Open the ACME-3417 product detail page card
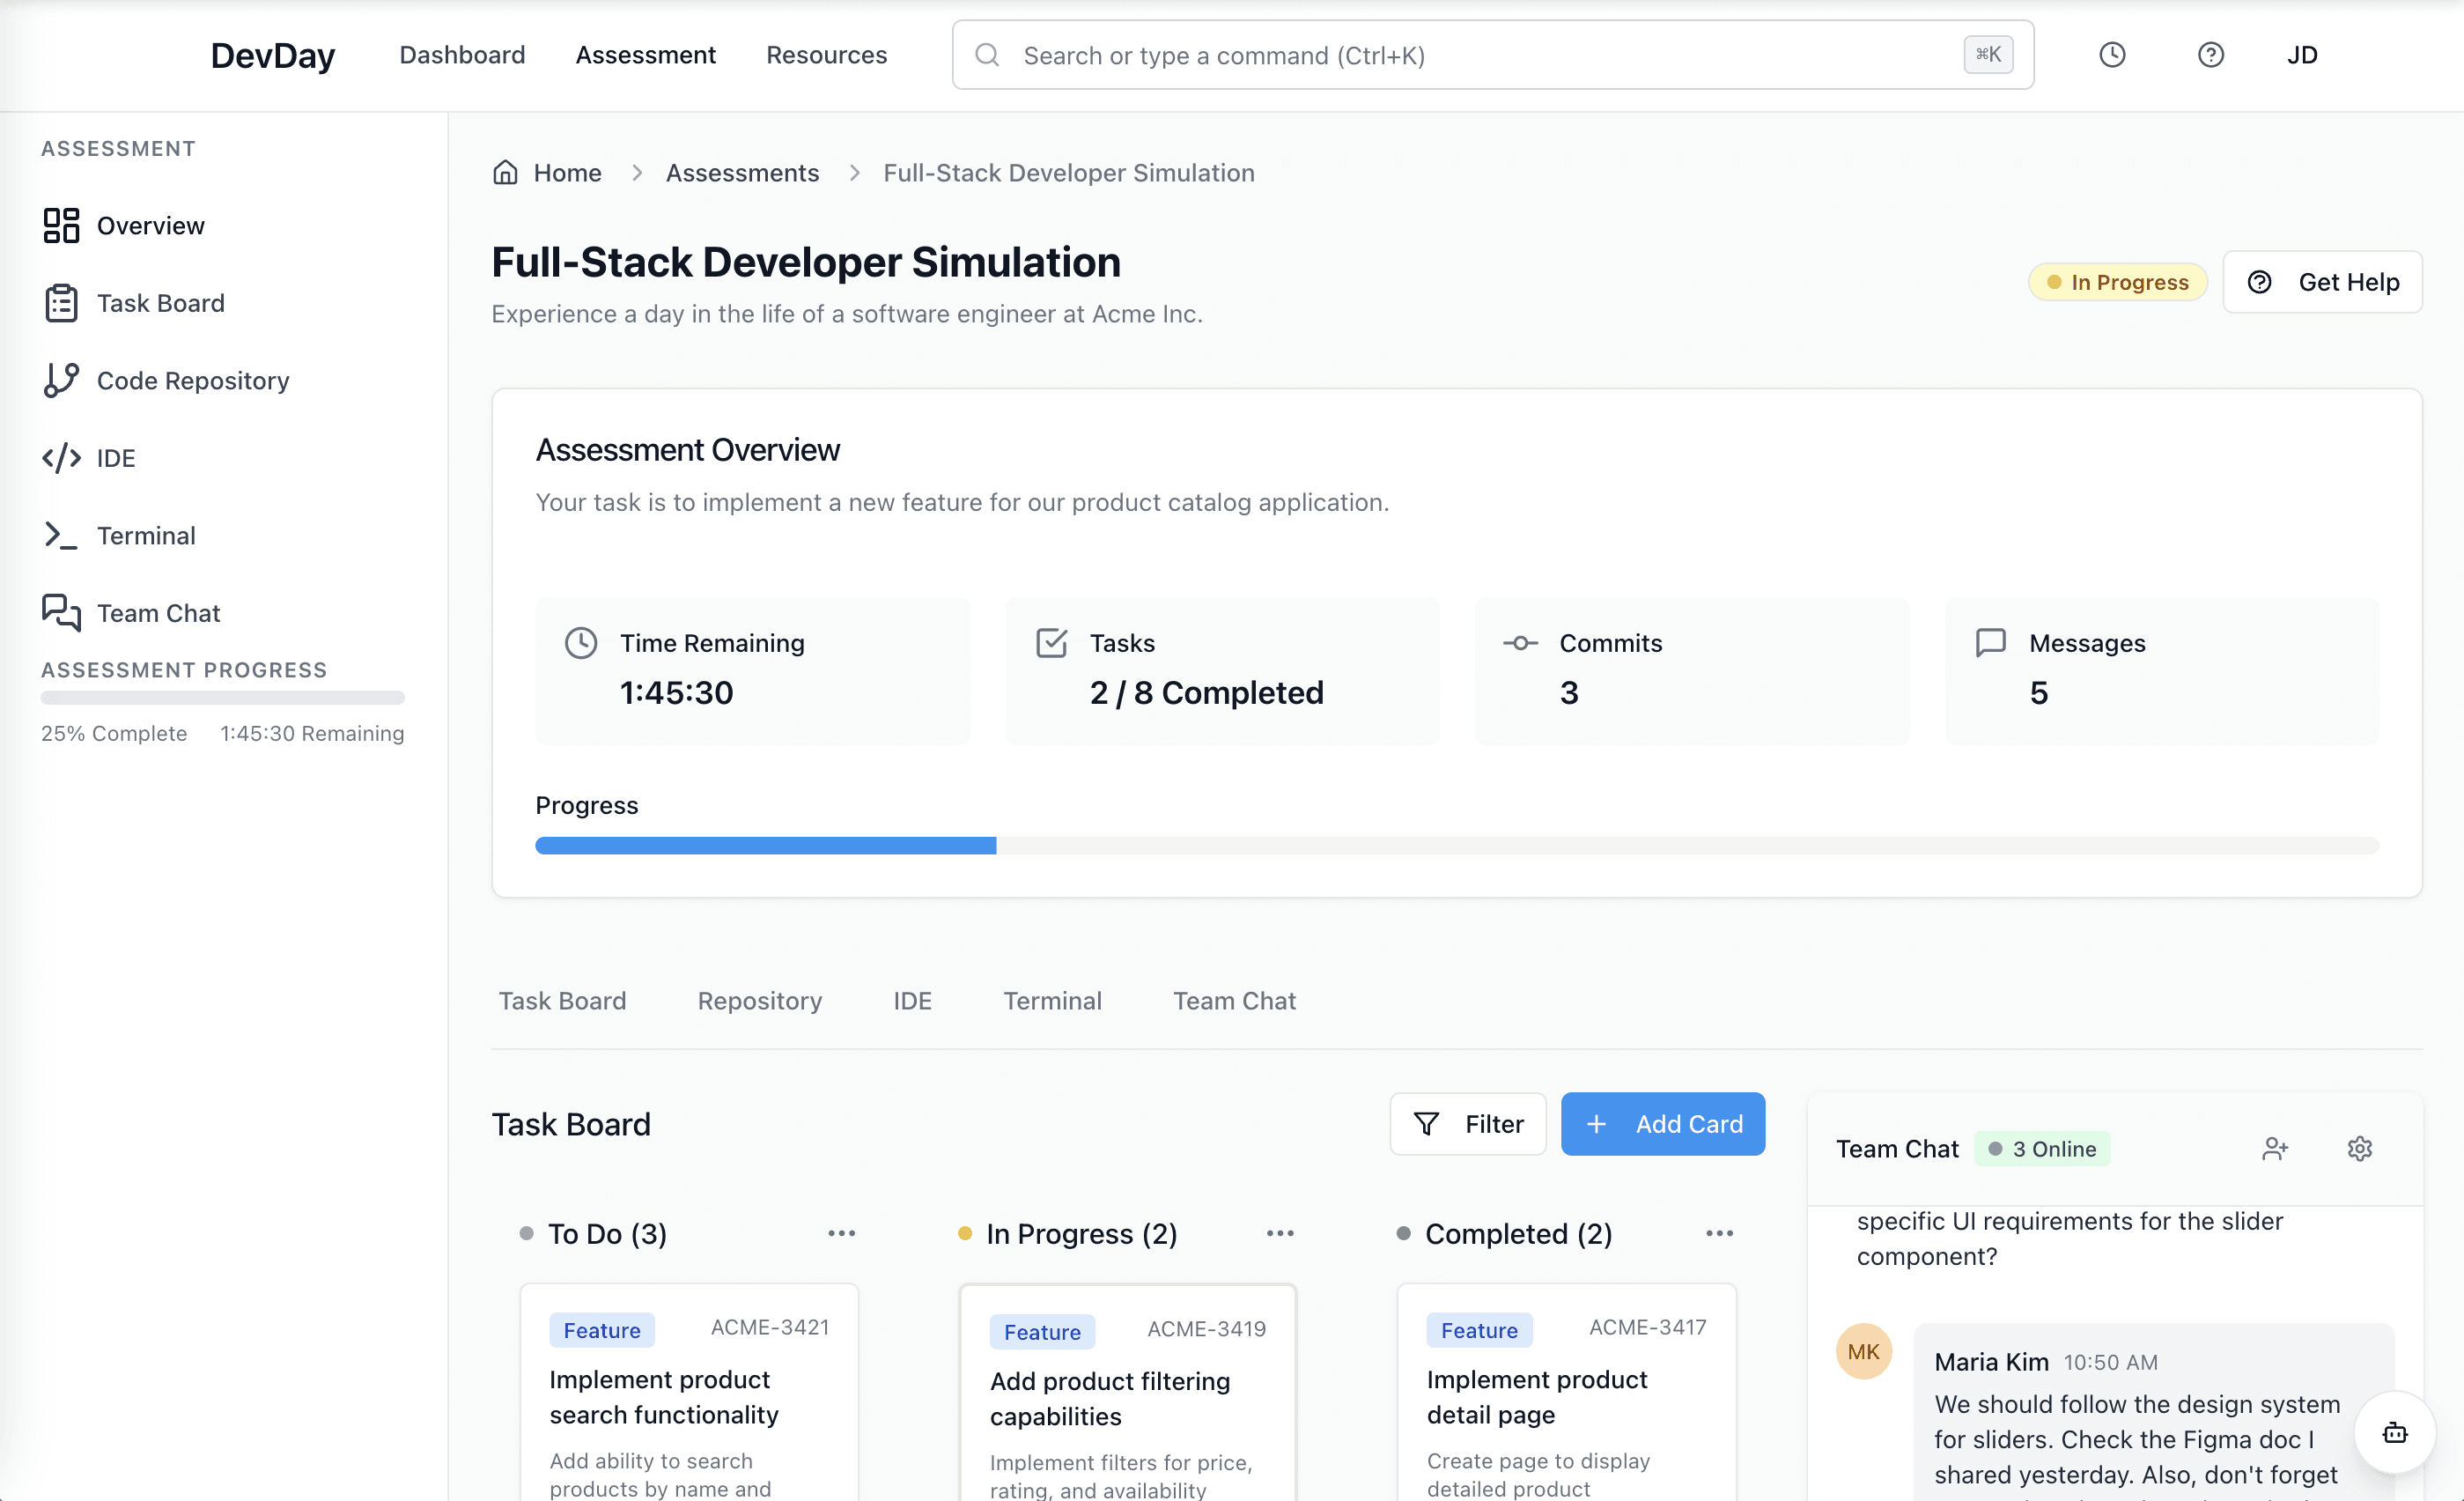This screenshot has width=2464, height=1501. click(x=1566, y=1392)
